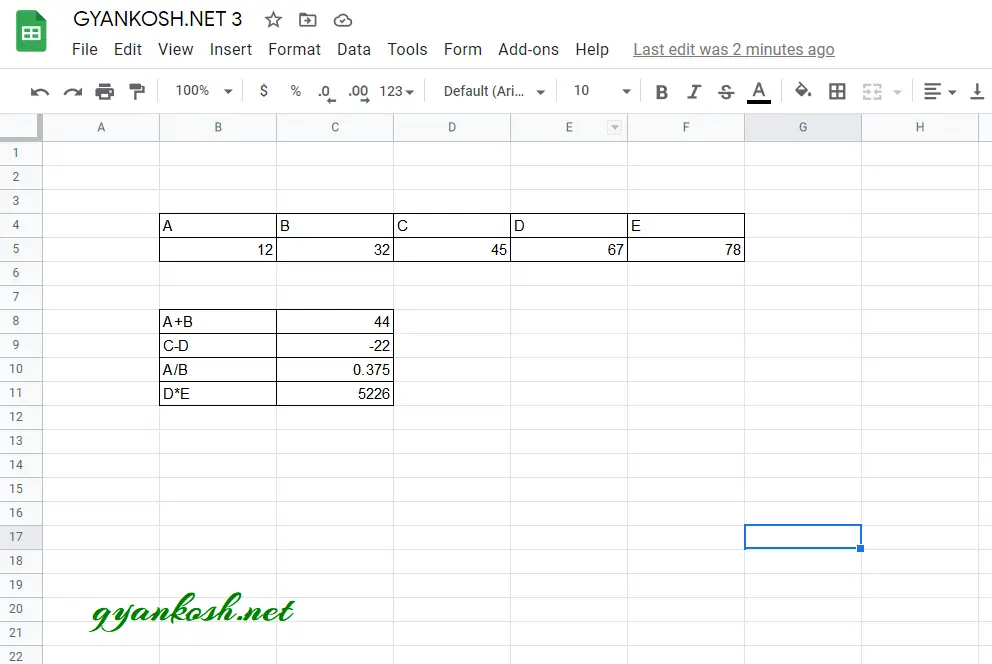Image resolution: width=992 pixels, height=664 pixels.
Task: Open the Form menu
Action: pyautogui.click(x=462, y=49)
